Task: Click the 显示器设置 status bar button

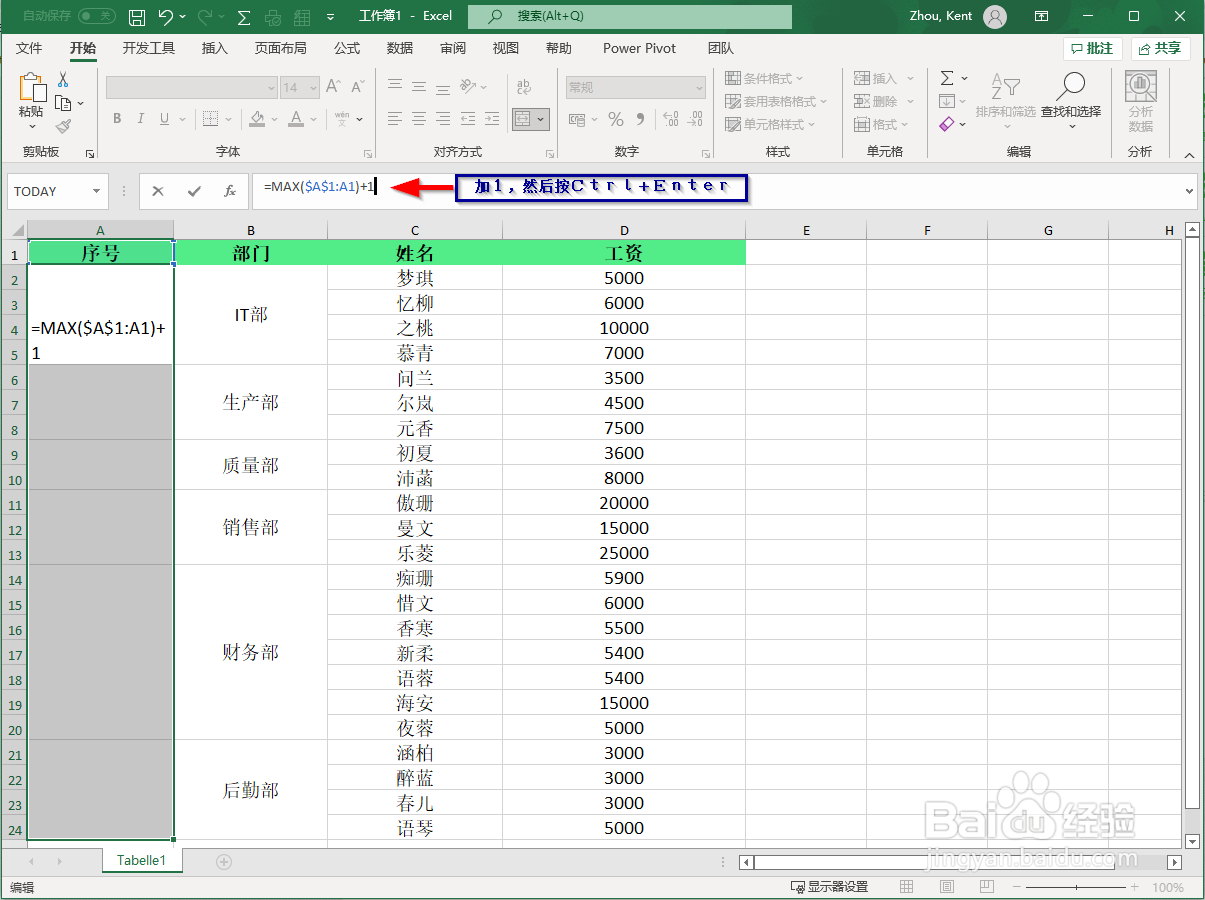Action: (x=829, y=887)
